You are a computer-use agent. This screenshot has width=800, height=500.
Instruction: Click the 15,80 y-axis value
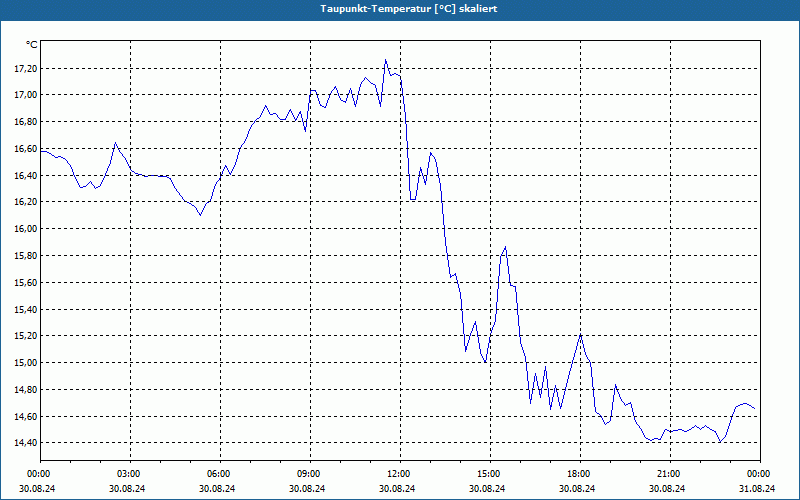click(x=24, y=256)
